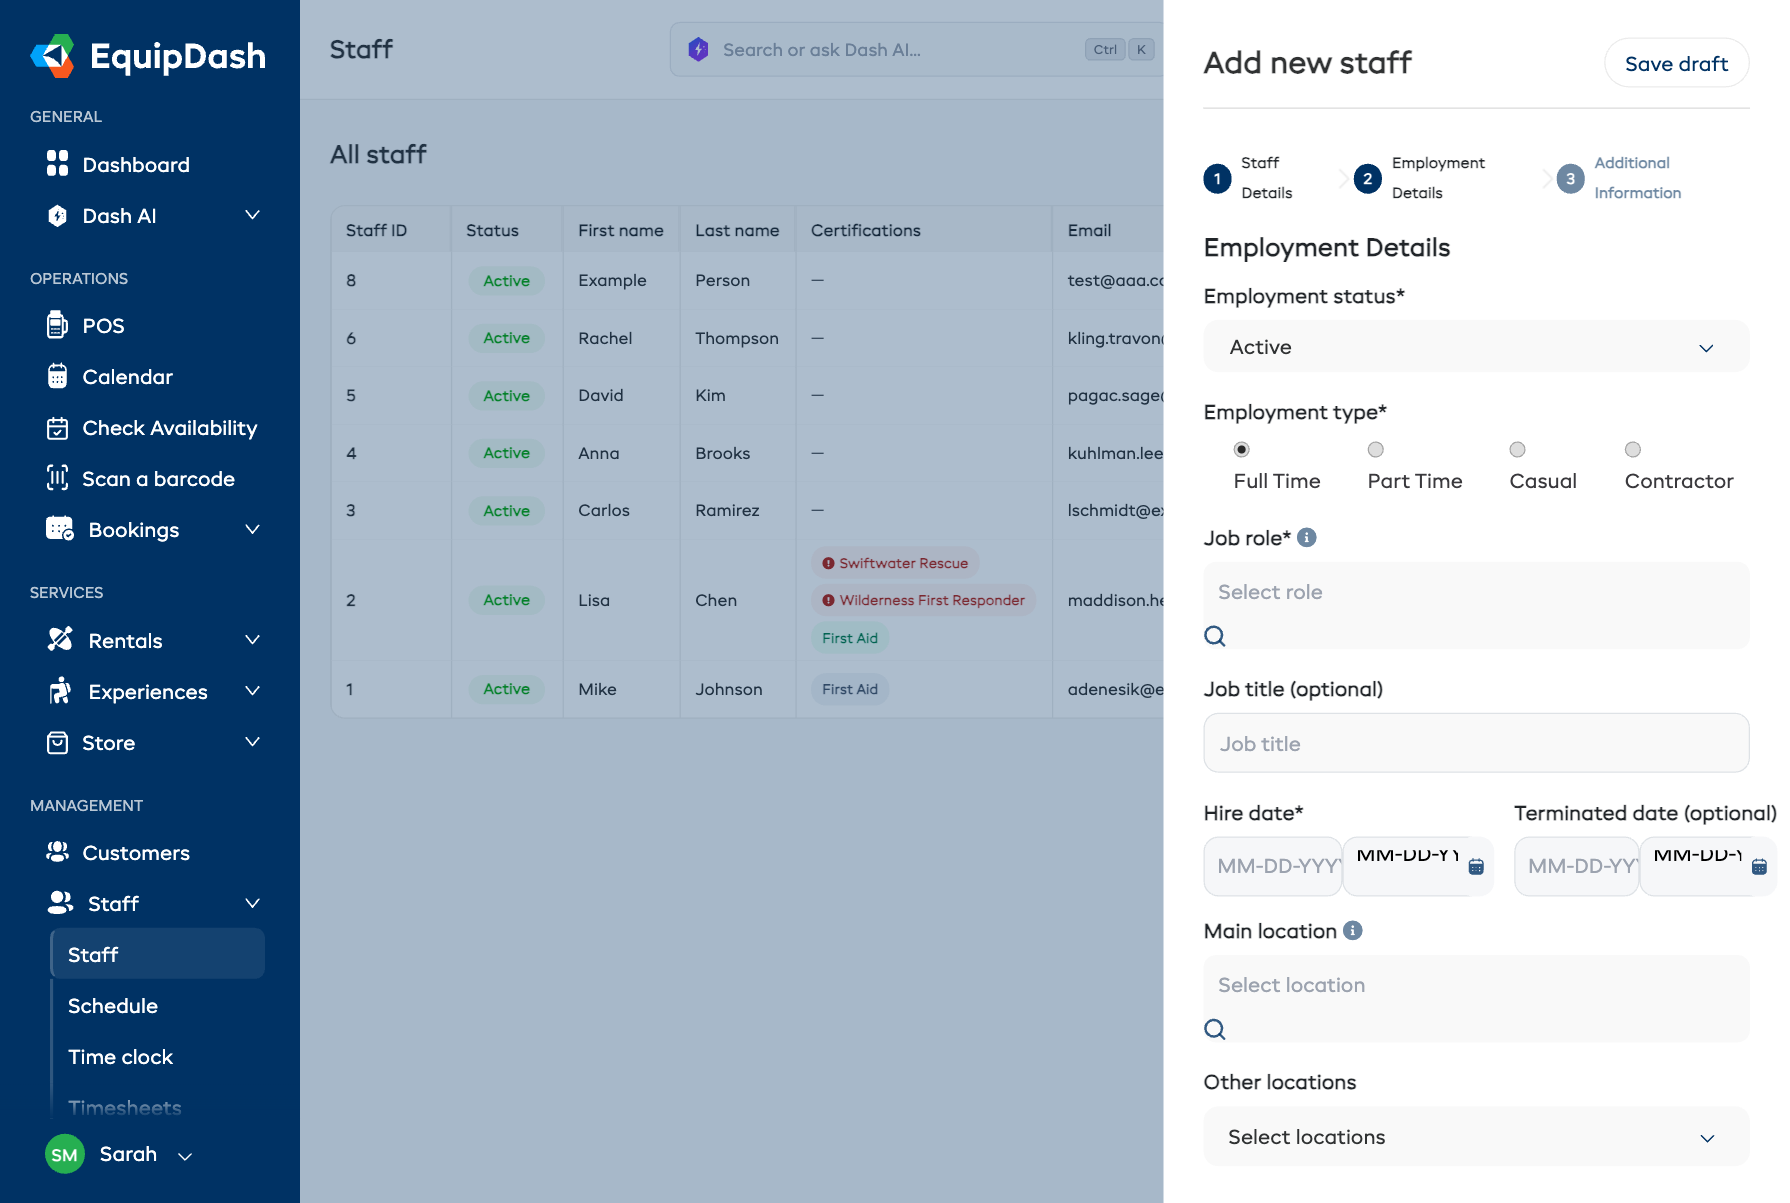Click the Experiences hiker icon
This screenshot has width=1790, height=1203.
(60, 691)
